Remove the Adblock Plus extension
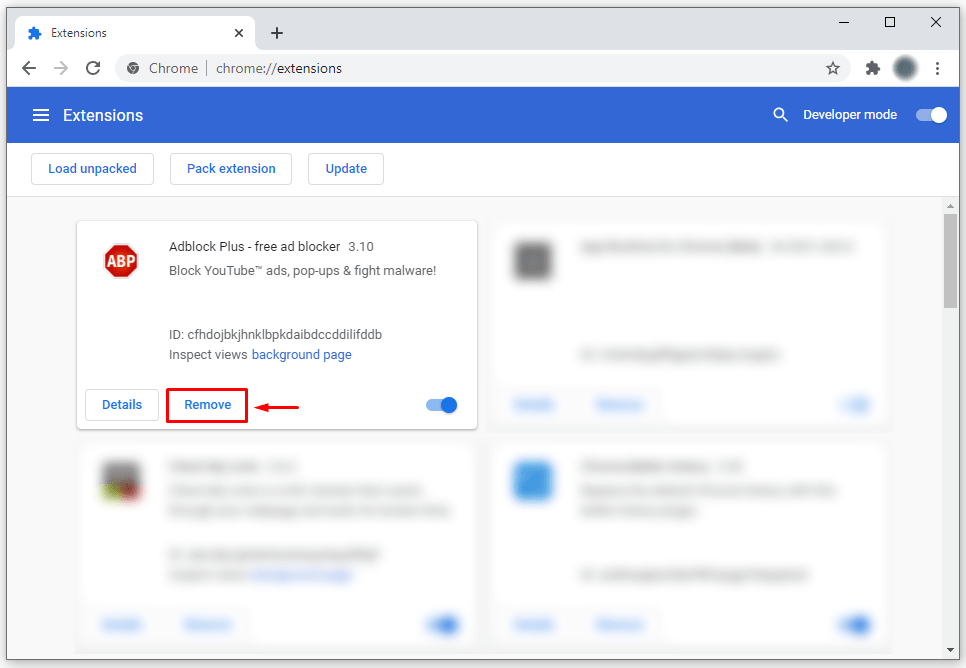966x668 pixels. pyautogui.click(x=206, y=404)
